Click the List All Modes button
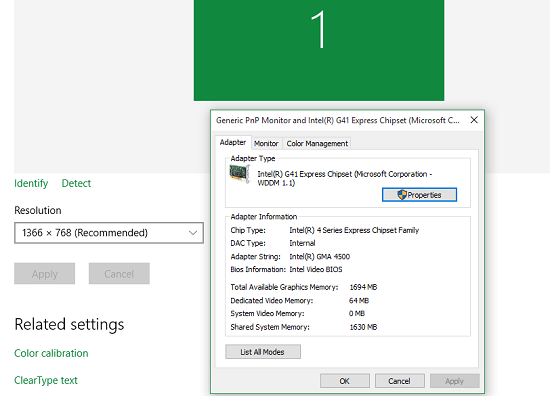The image size is (550, 396). [263, 352]
